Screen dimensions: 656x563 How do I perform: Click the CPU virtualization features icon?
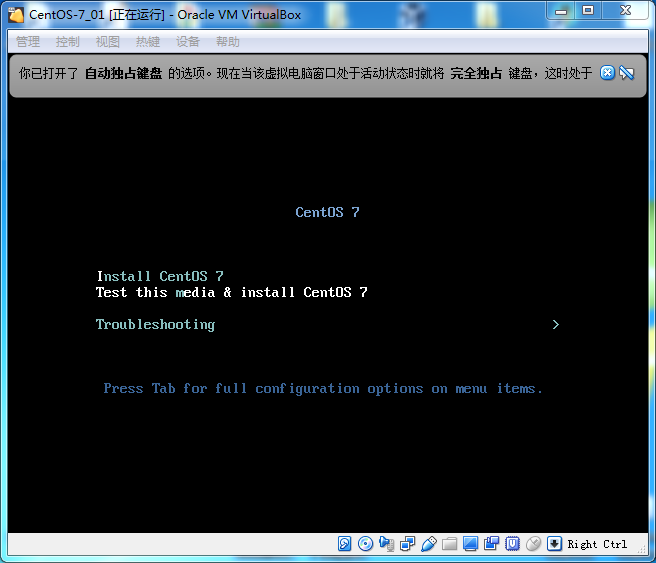pyautogui.click(x=512, y=544)
